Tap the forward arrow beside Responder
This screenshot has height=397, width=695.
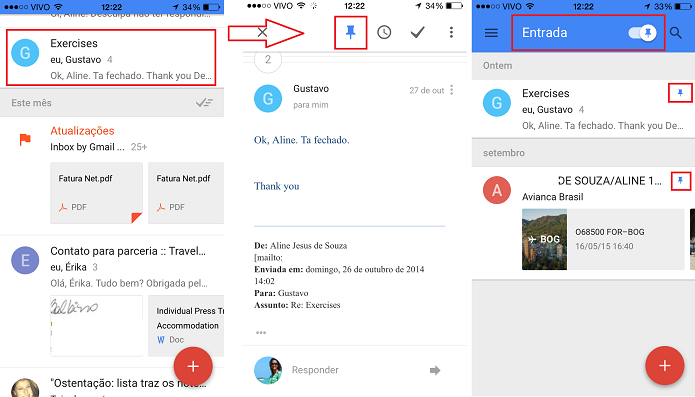435,370
